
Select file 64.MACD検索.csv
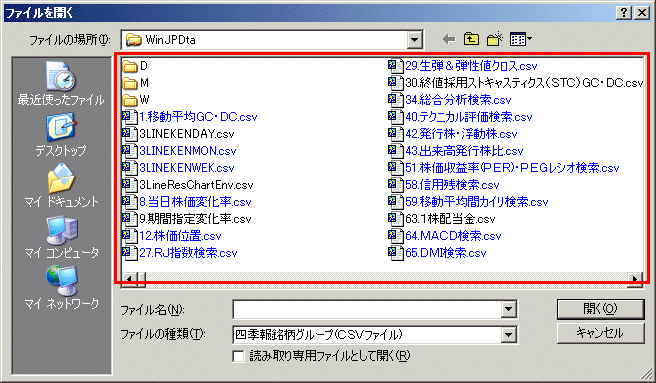coord(453,236)
